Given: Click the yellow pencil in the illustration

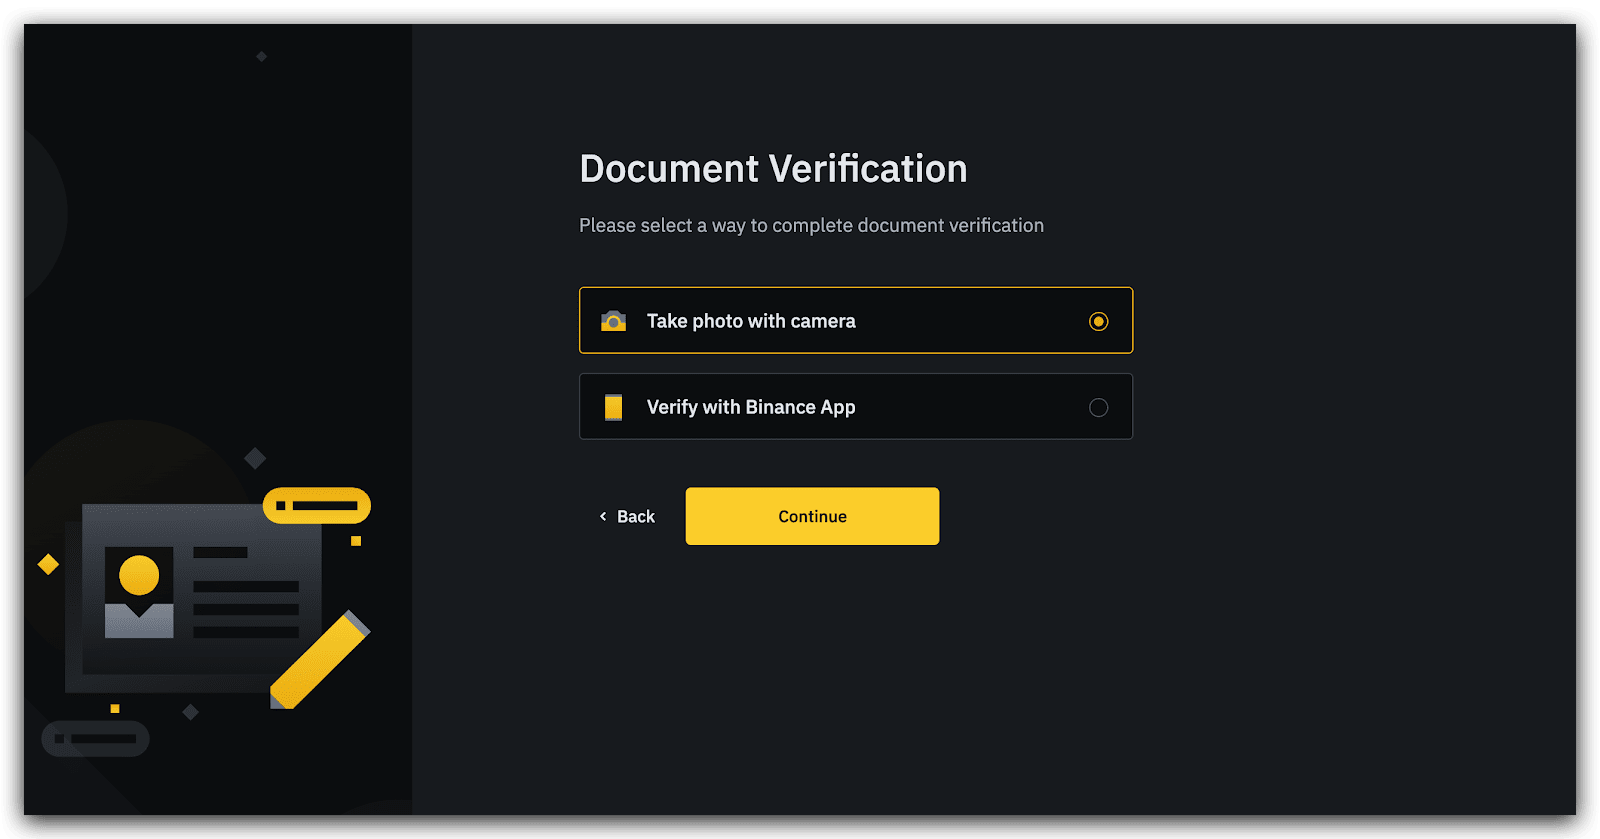Looking at the screenshot, I should click(320, 660).
